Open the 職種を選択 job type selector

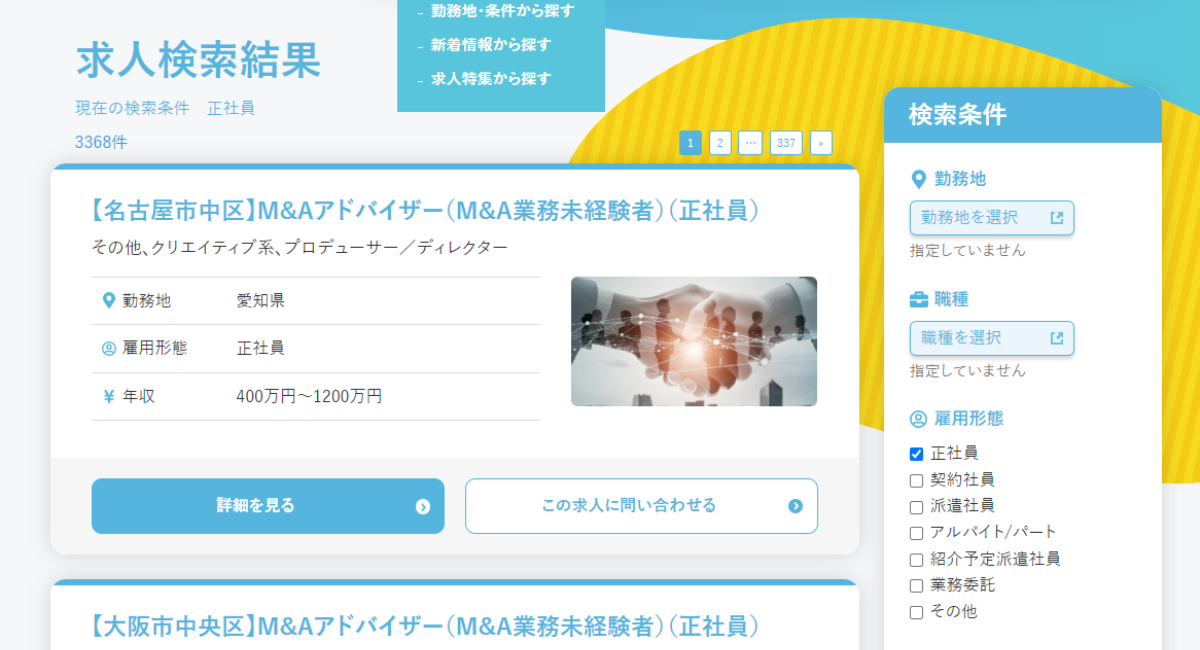[x=985, y=338]
